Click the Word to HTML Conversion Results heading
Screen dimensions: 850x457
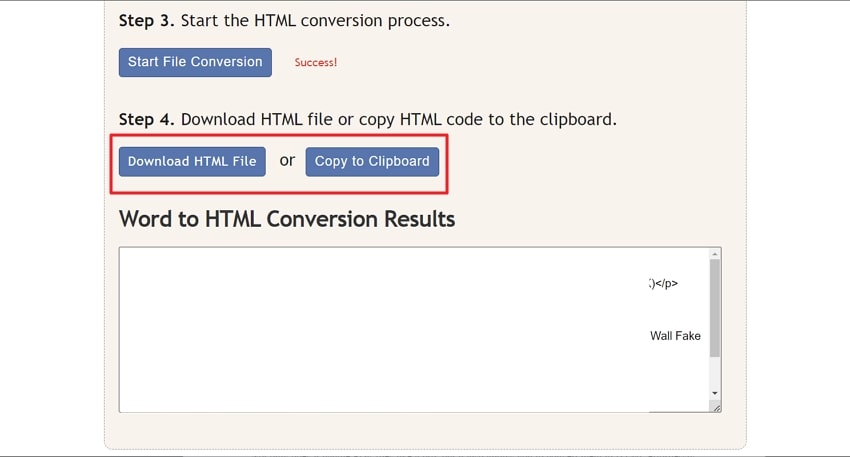tap(287, 218)
